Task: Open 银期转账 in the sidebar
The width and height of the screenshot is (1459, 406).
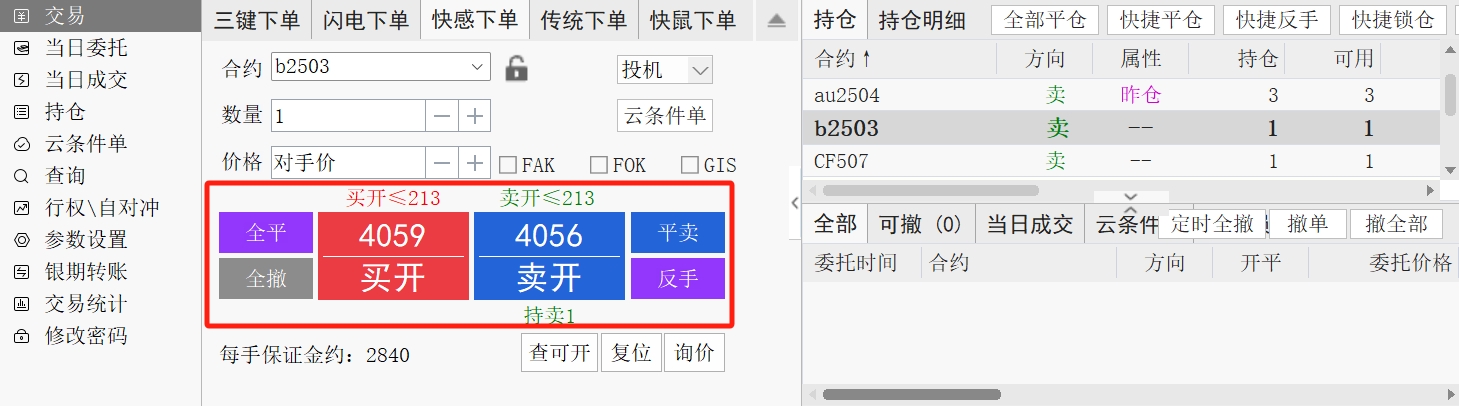Action: tap(86, 272)
